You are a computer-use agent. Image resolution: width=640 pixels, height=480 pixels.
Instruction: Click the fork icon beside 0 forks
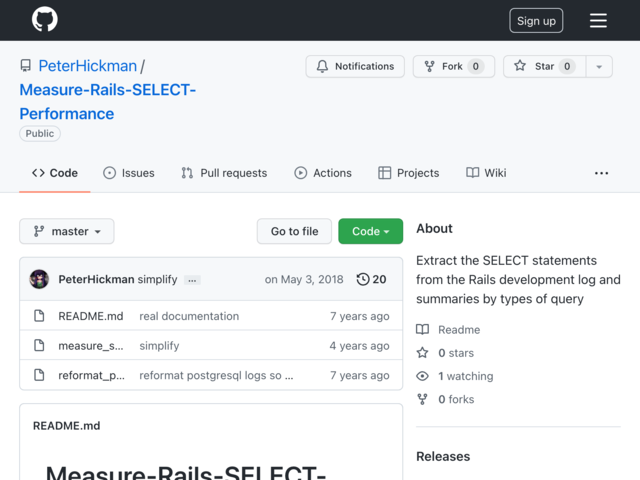pyautogui.click(x=422, y=399)
